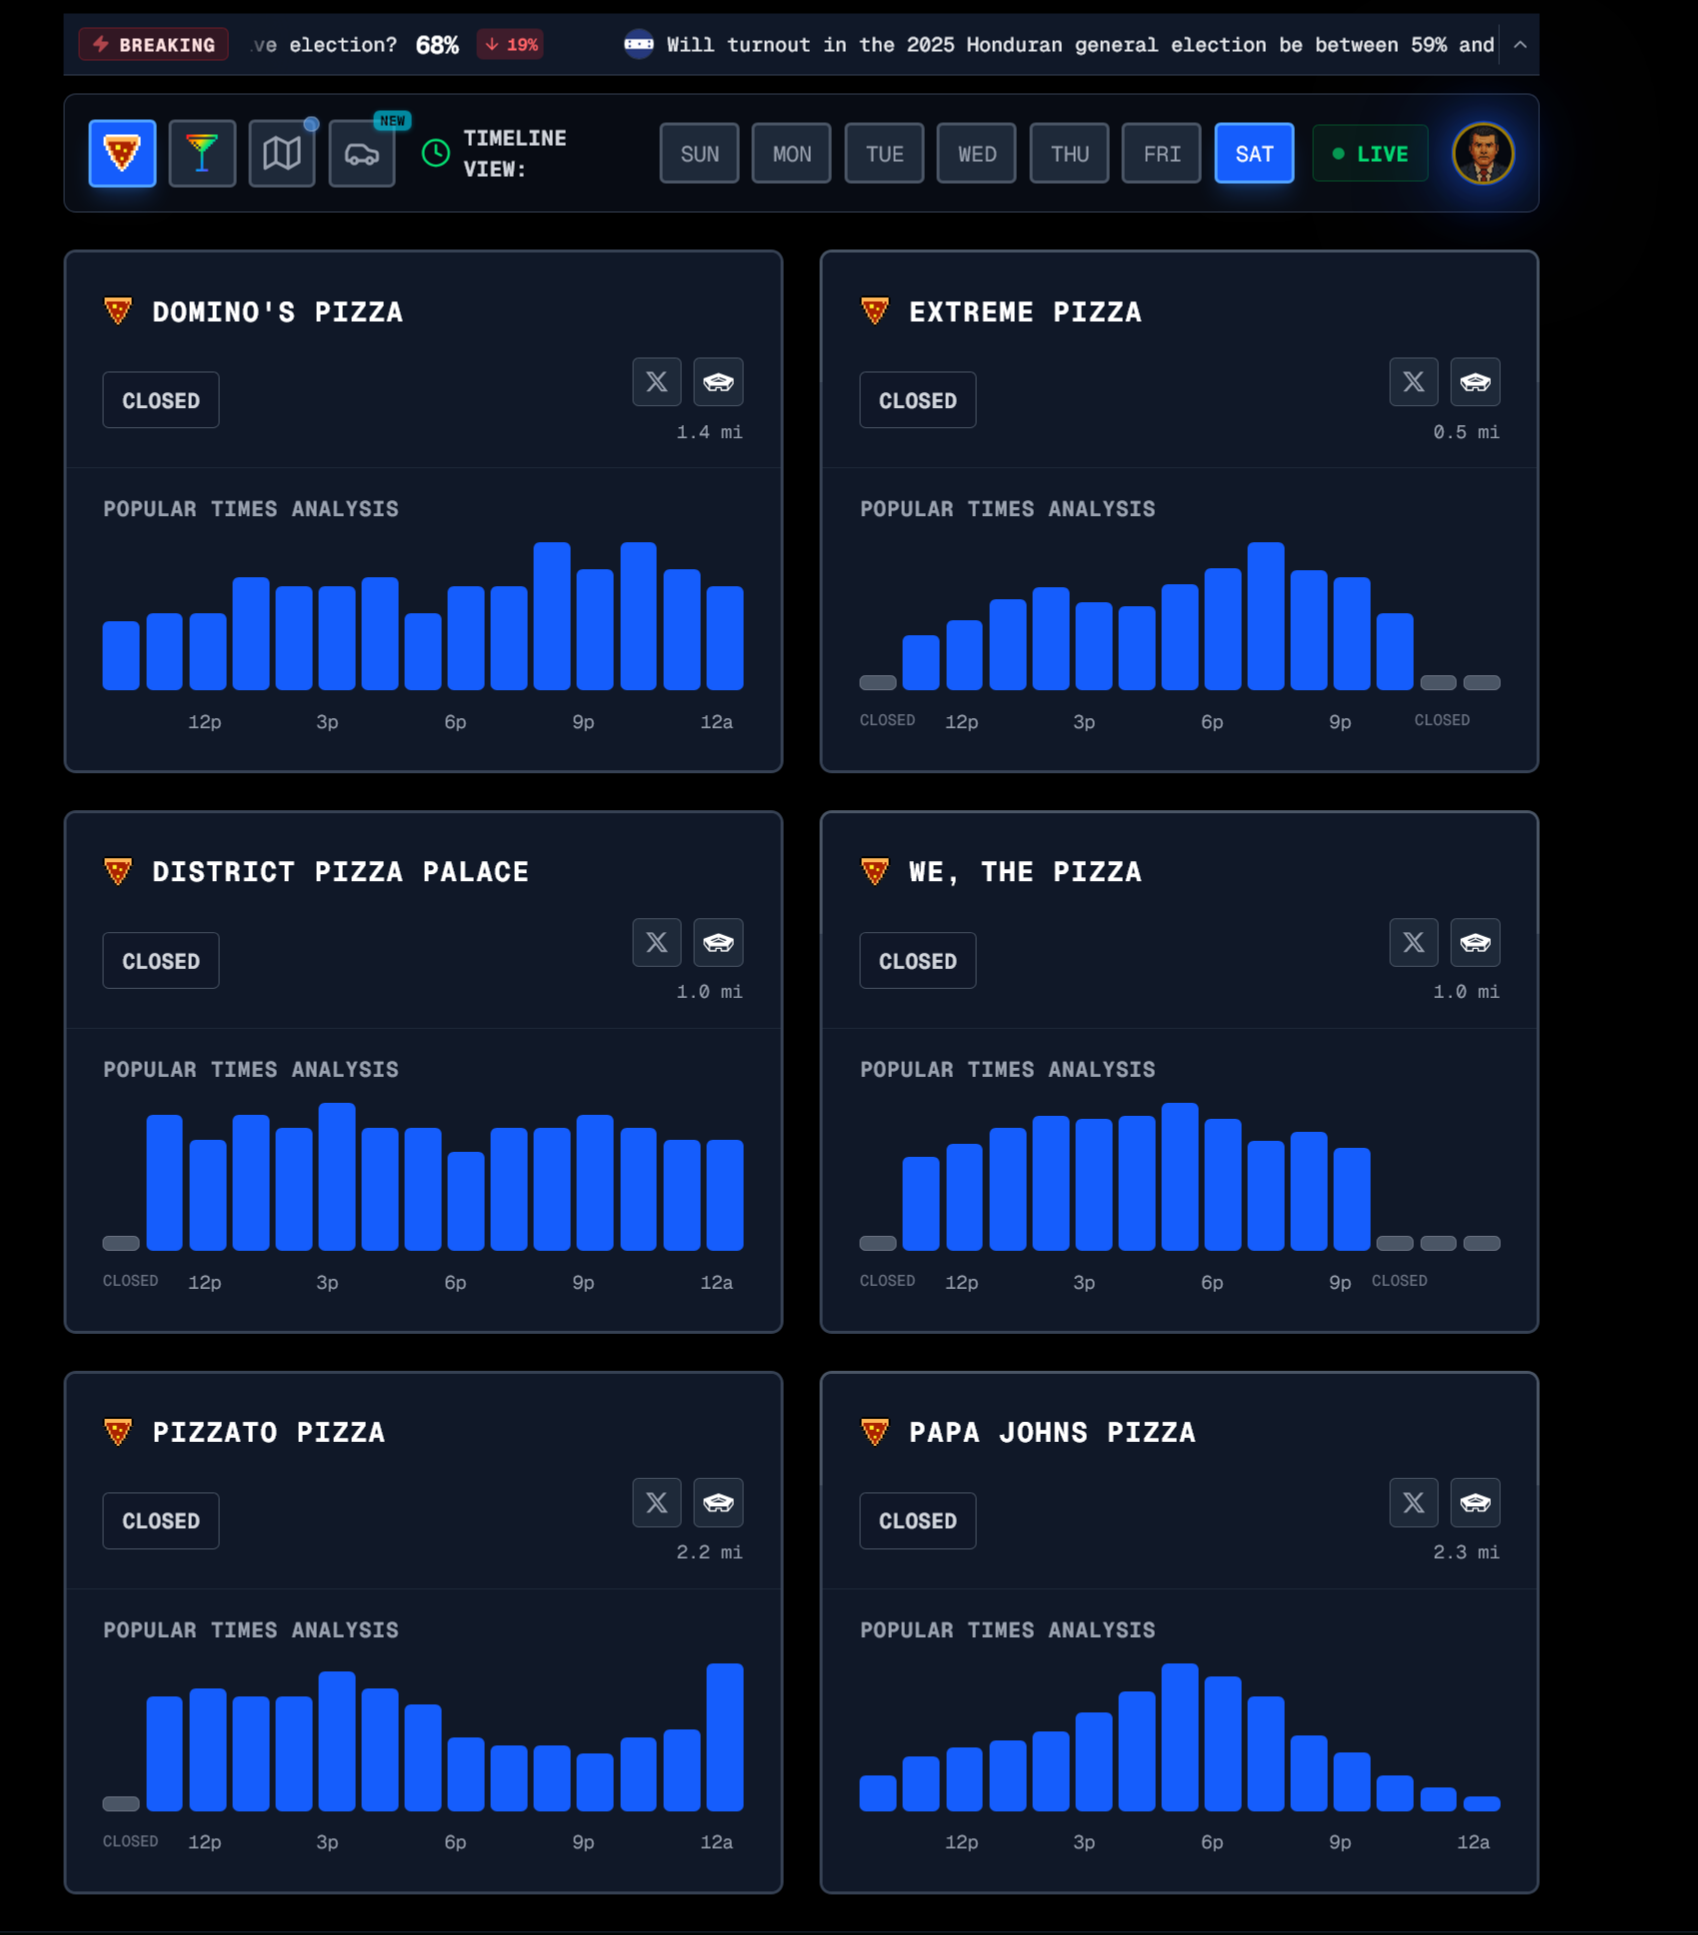Click the CLOSED status on Domino's Pizza
Image resolution: width=1698 pixels, height=1935 pixels.
pyautogui.click(x=161, y=401)
